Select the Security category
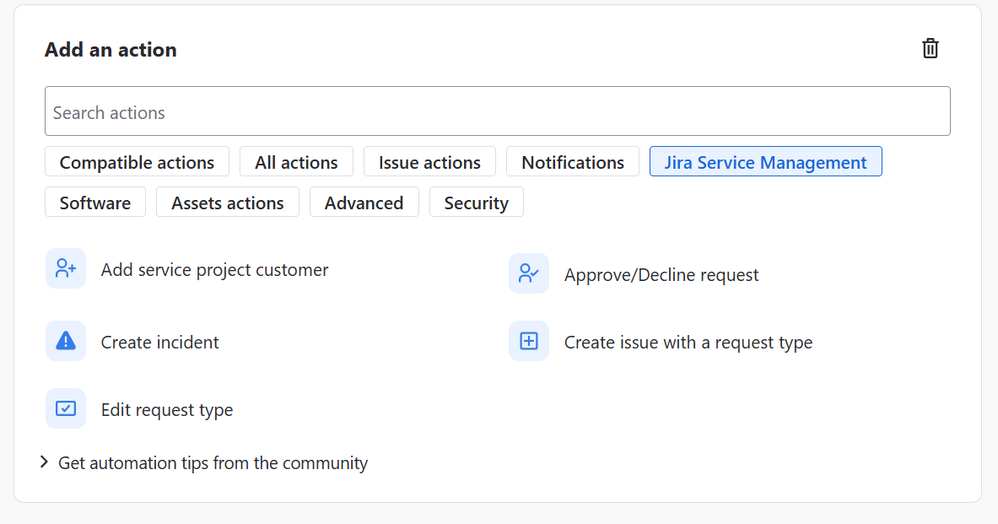 [476, 202]
